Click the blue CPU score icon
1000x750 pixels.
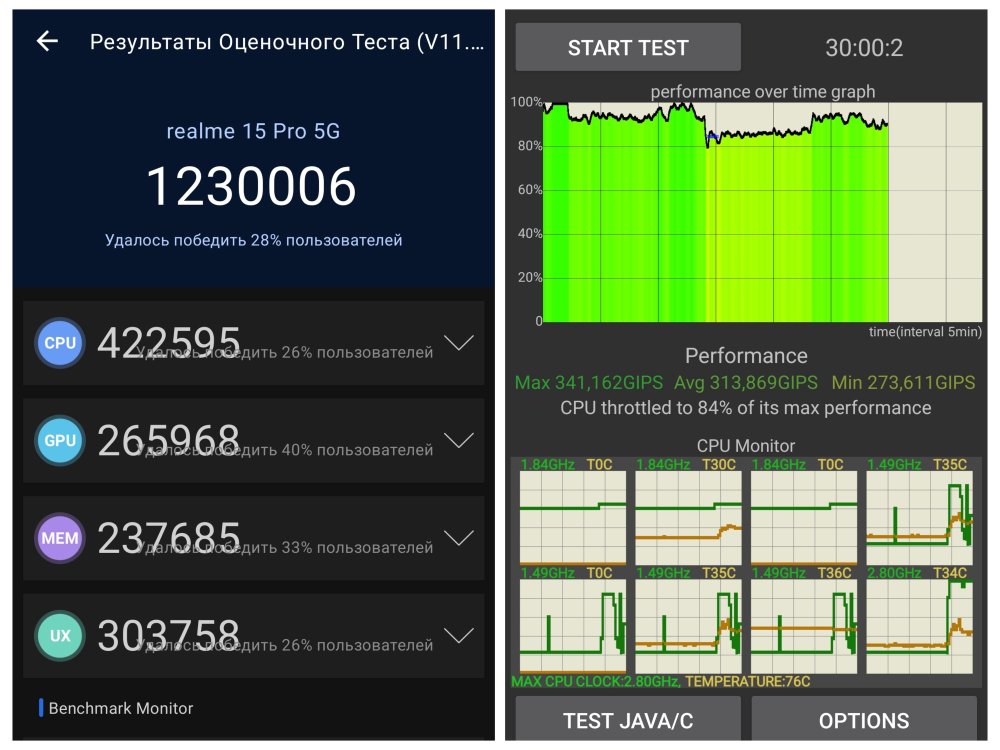60,343
